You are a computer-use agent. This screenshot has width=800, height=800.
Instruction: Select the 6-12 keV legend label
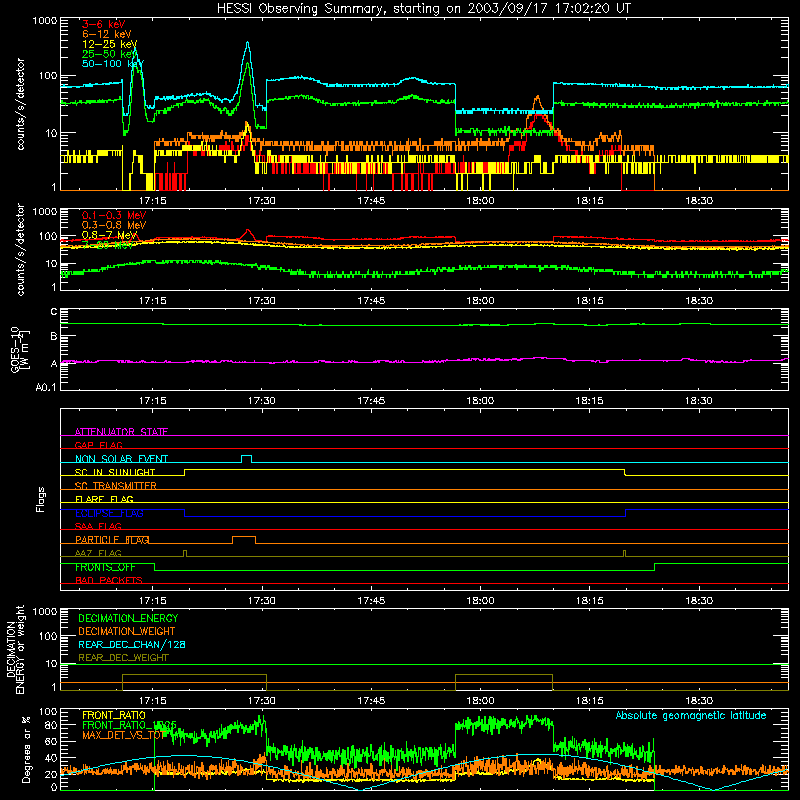pyautogui.click(x=106, y=34)
